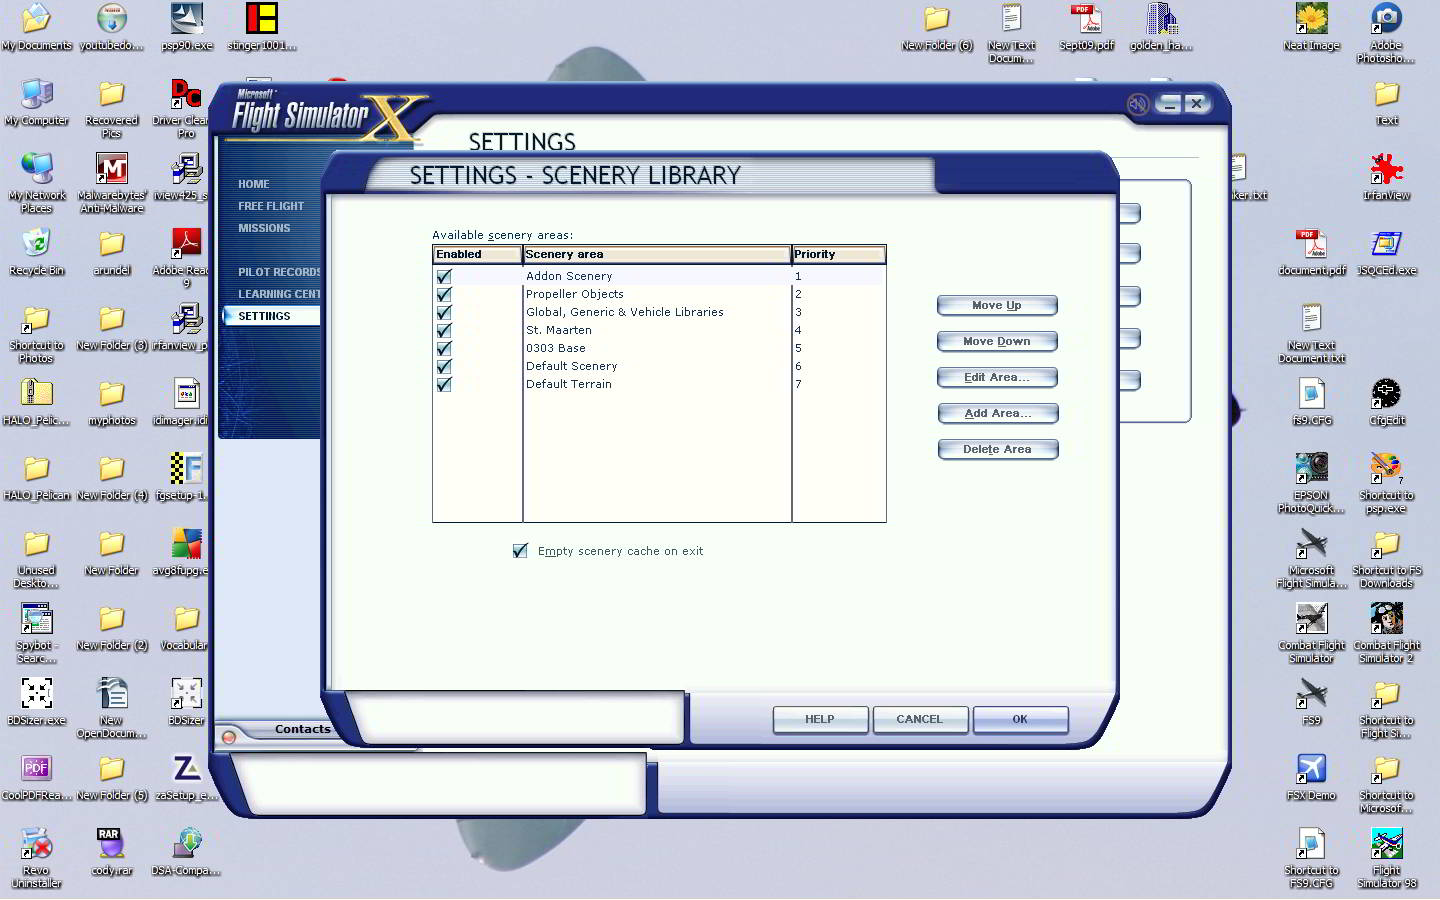
Task: Disable the Default Terrain scenery checkbox
Action: [x=444, y=385]
